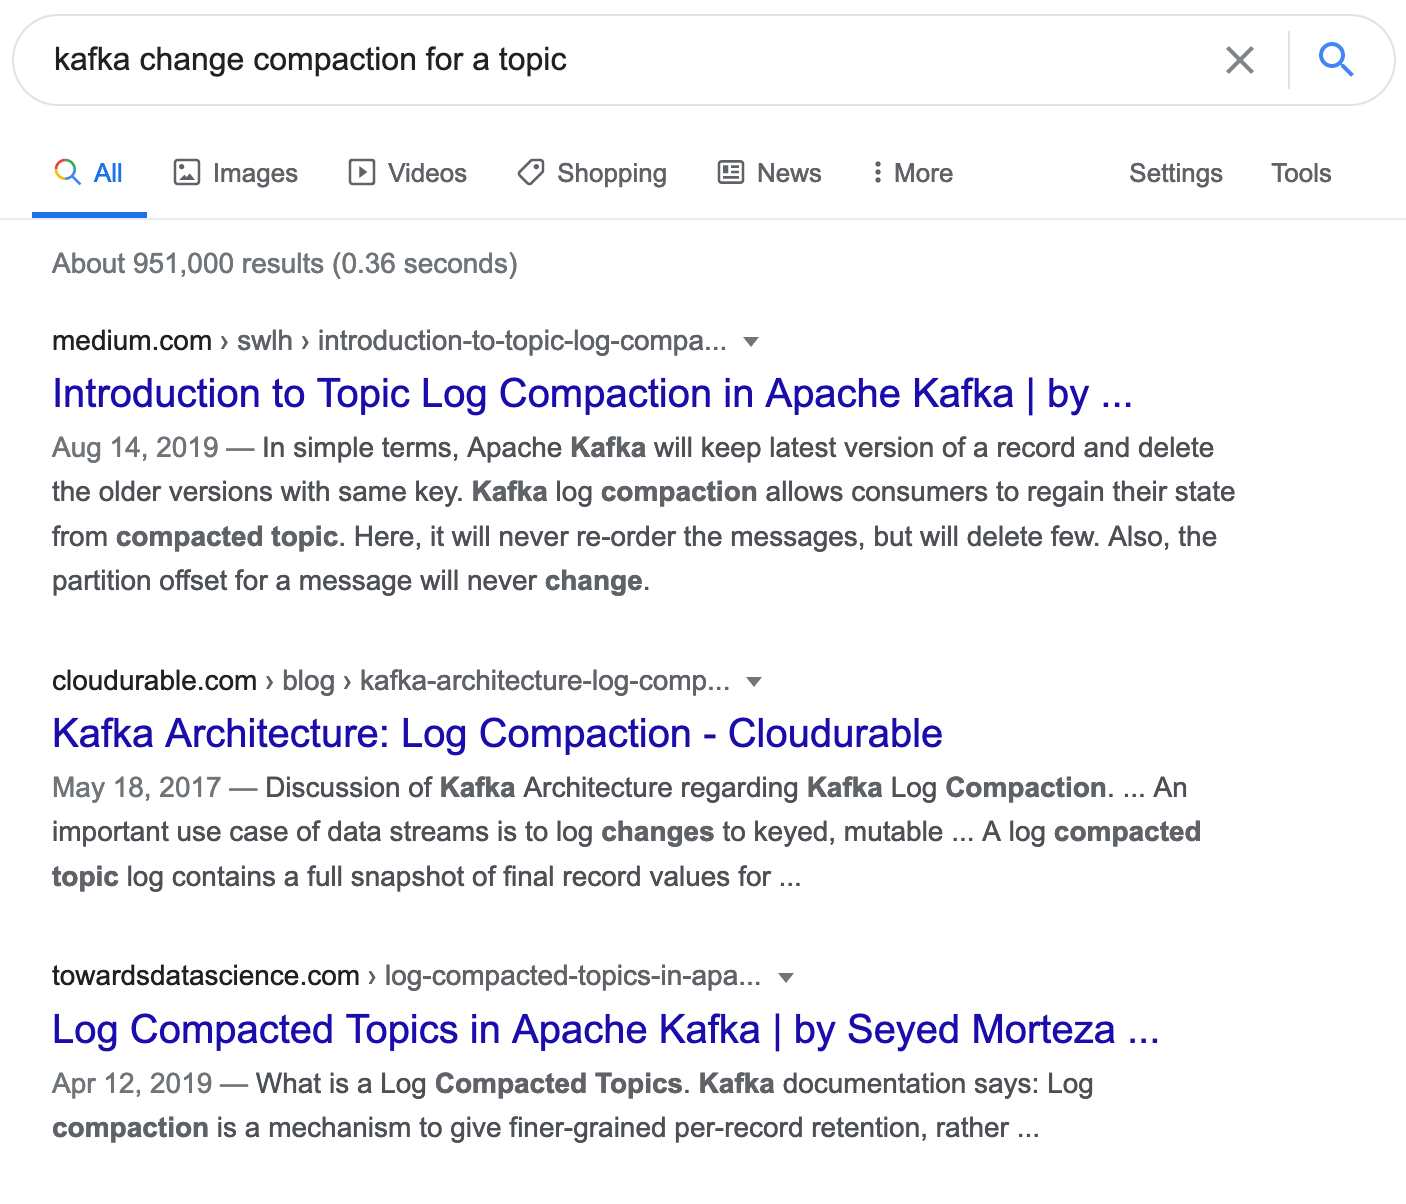Click the 'Aug 14, 2019' snippet date
The height and width of the screenshot is (1204, 1406).
pyautogui.click(x=135, y=447)
